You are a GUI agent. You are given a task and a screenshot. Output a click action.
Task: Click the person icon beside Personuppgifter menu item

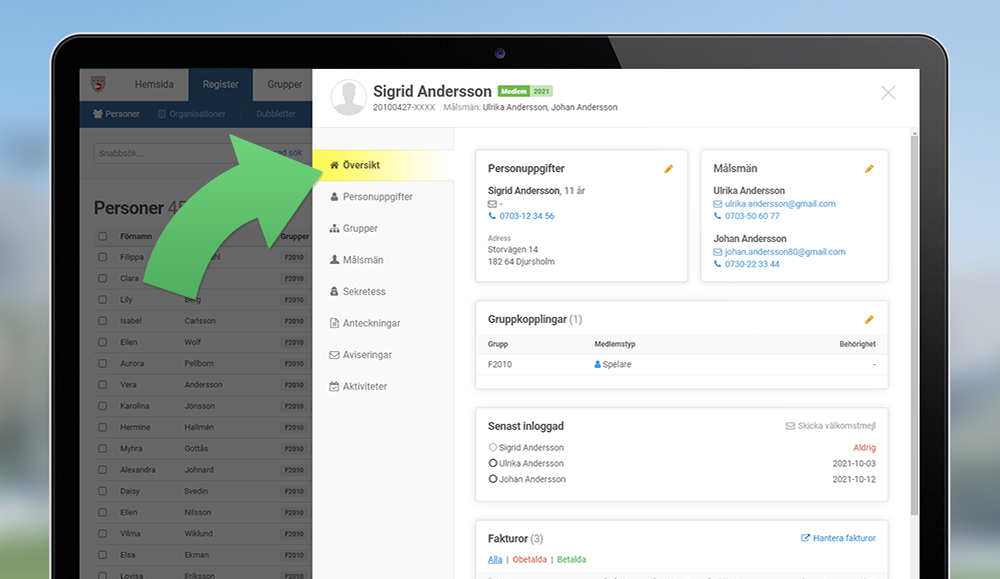(334, 196)
